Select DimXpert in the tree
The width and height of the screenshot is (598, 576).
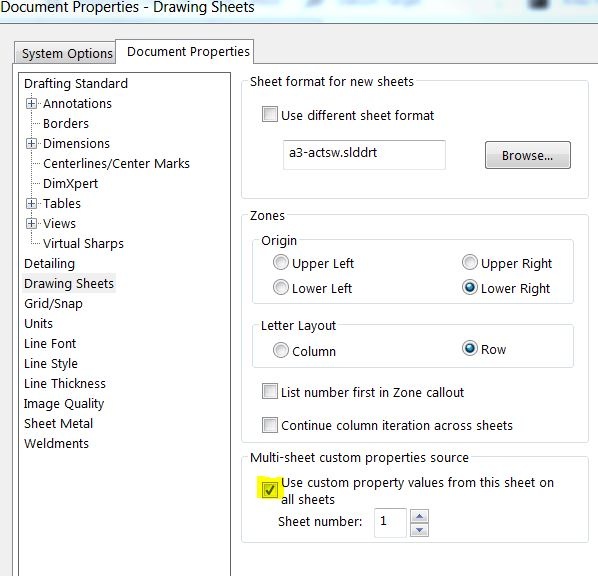(x=70, y=183)
